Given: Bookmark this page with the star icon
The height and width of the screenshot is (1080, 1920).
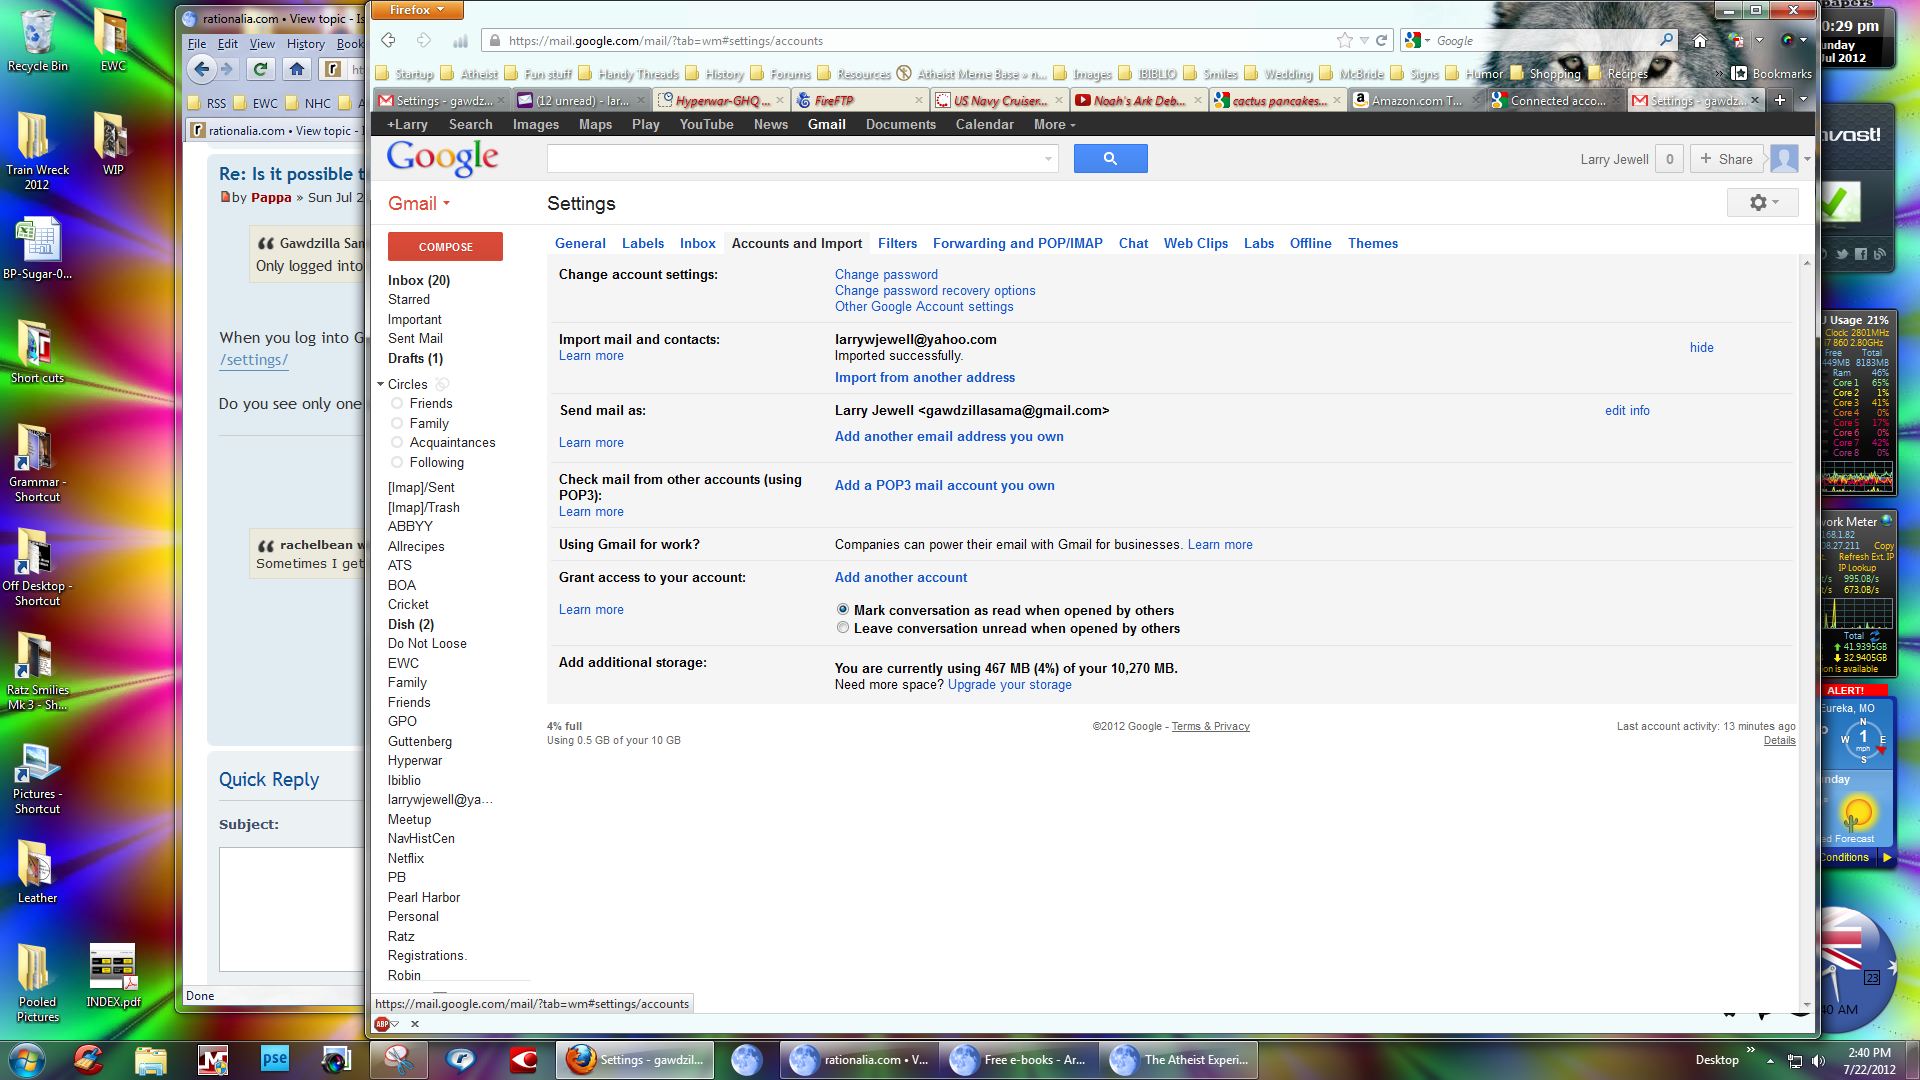Looking at the screenshot, I should click(1344, 41).
